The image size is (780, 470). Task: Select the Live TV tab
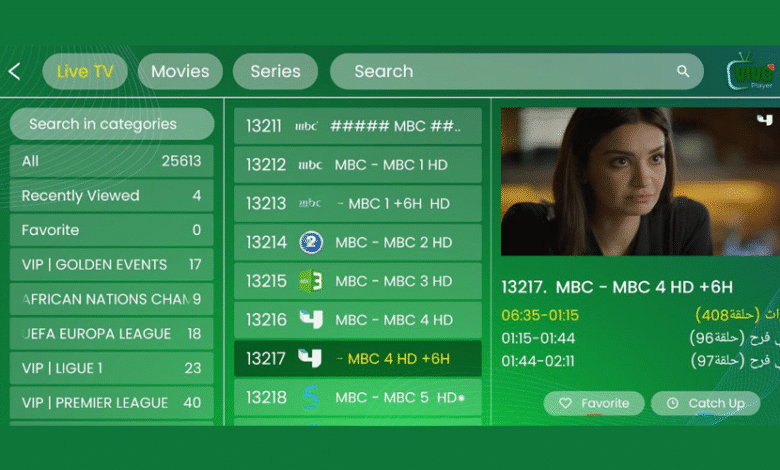pos(85,71)
